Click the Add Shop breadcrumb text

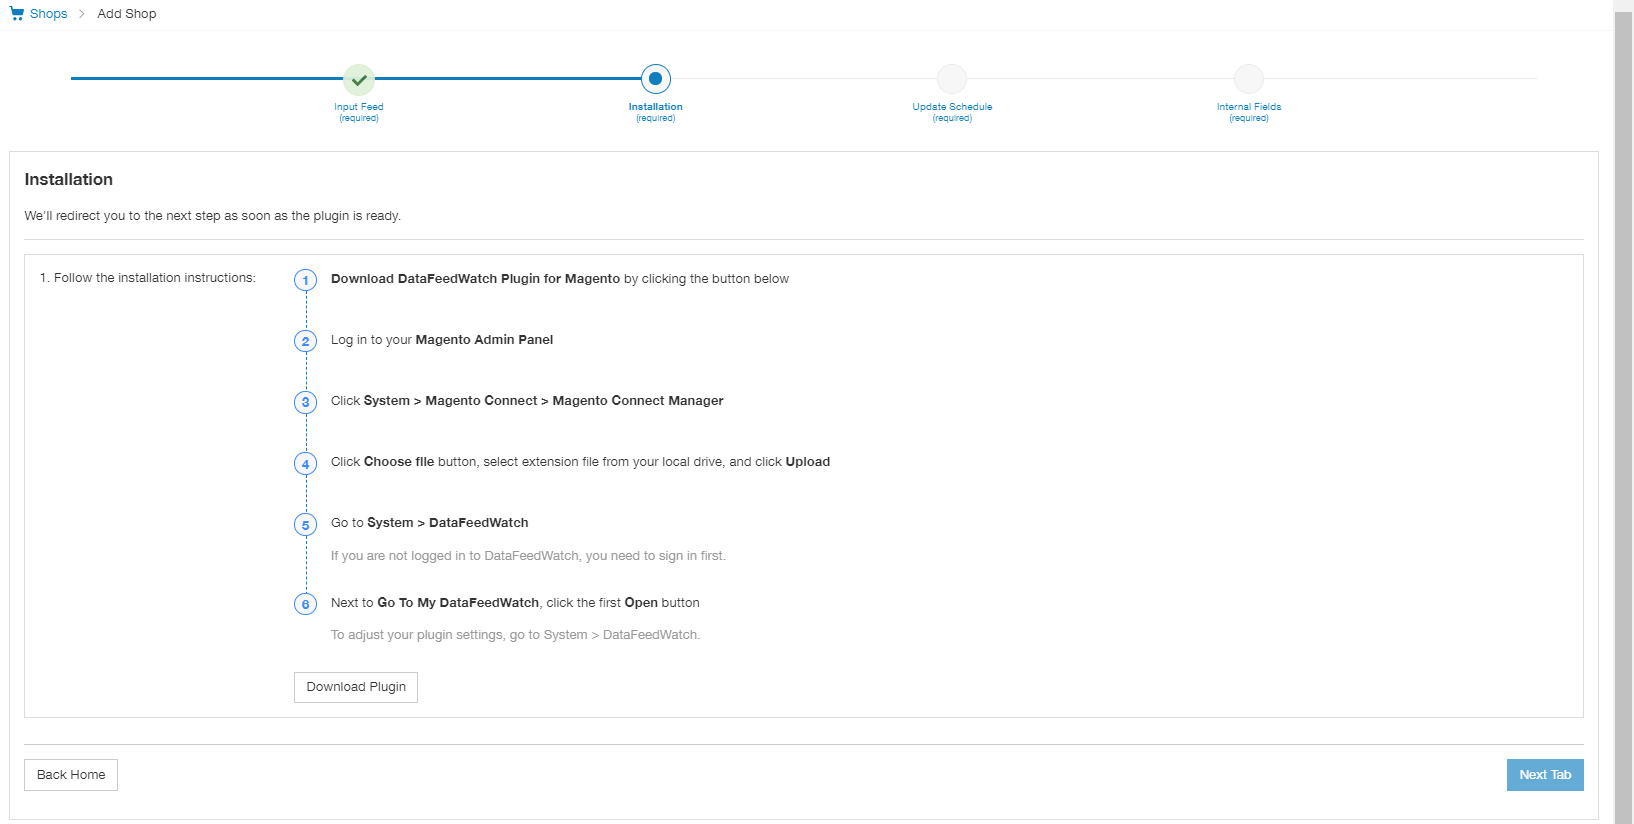(x=127, y=14)
